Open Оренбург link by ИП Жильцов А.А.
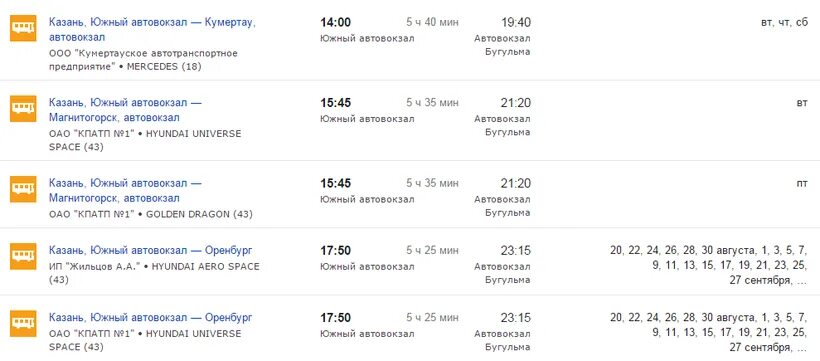This screenshot has width=820, height=361. coord(151,251)
